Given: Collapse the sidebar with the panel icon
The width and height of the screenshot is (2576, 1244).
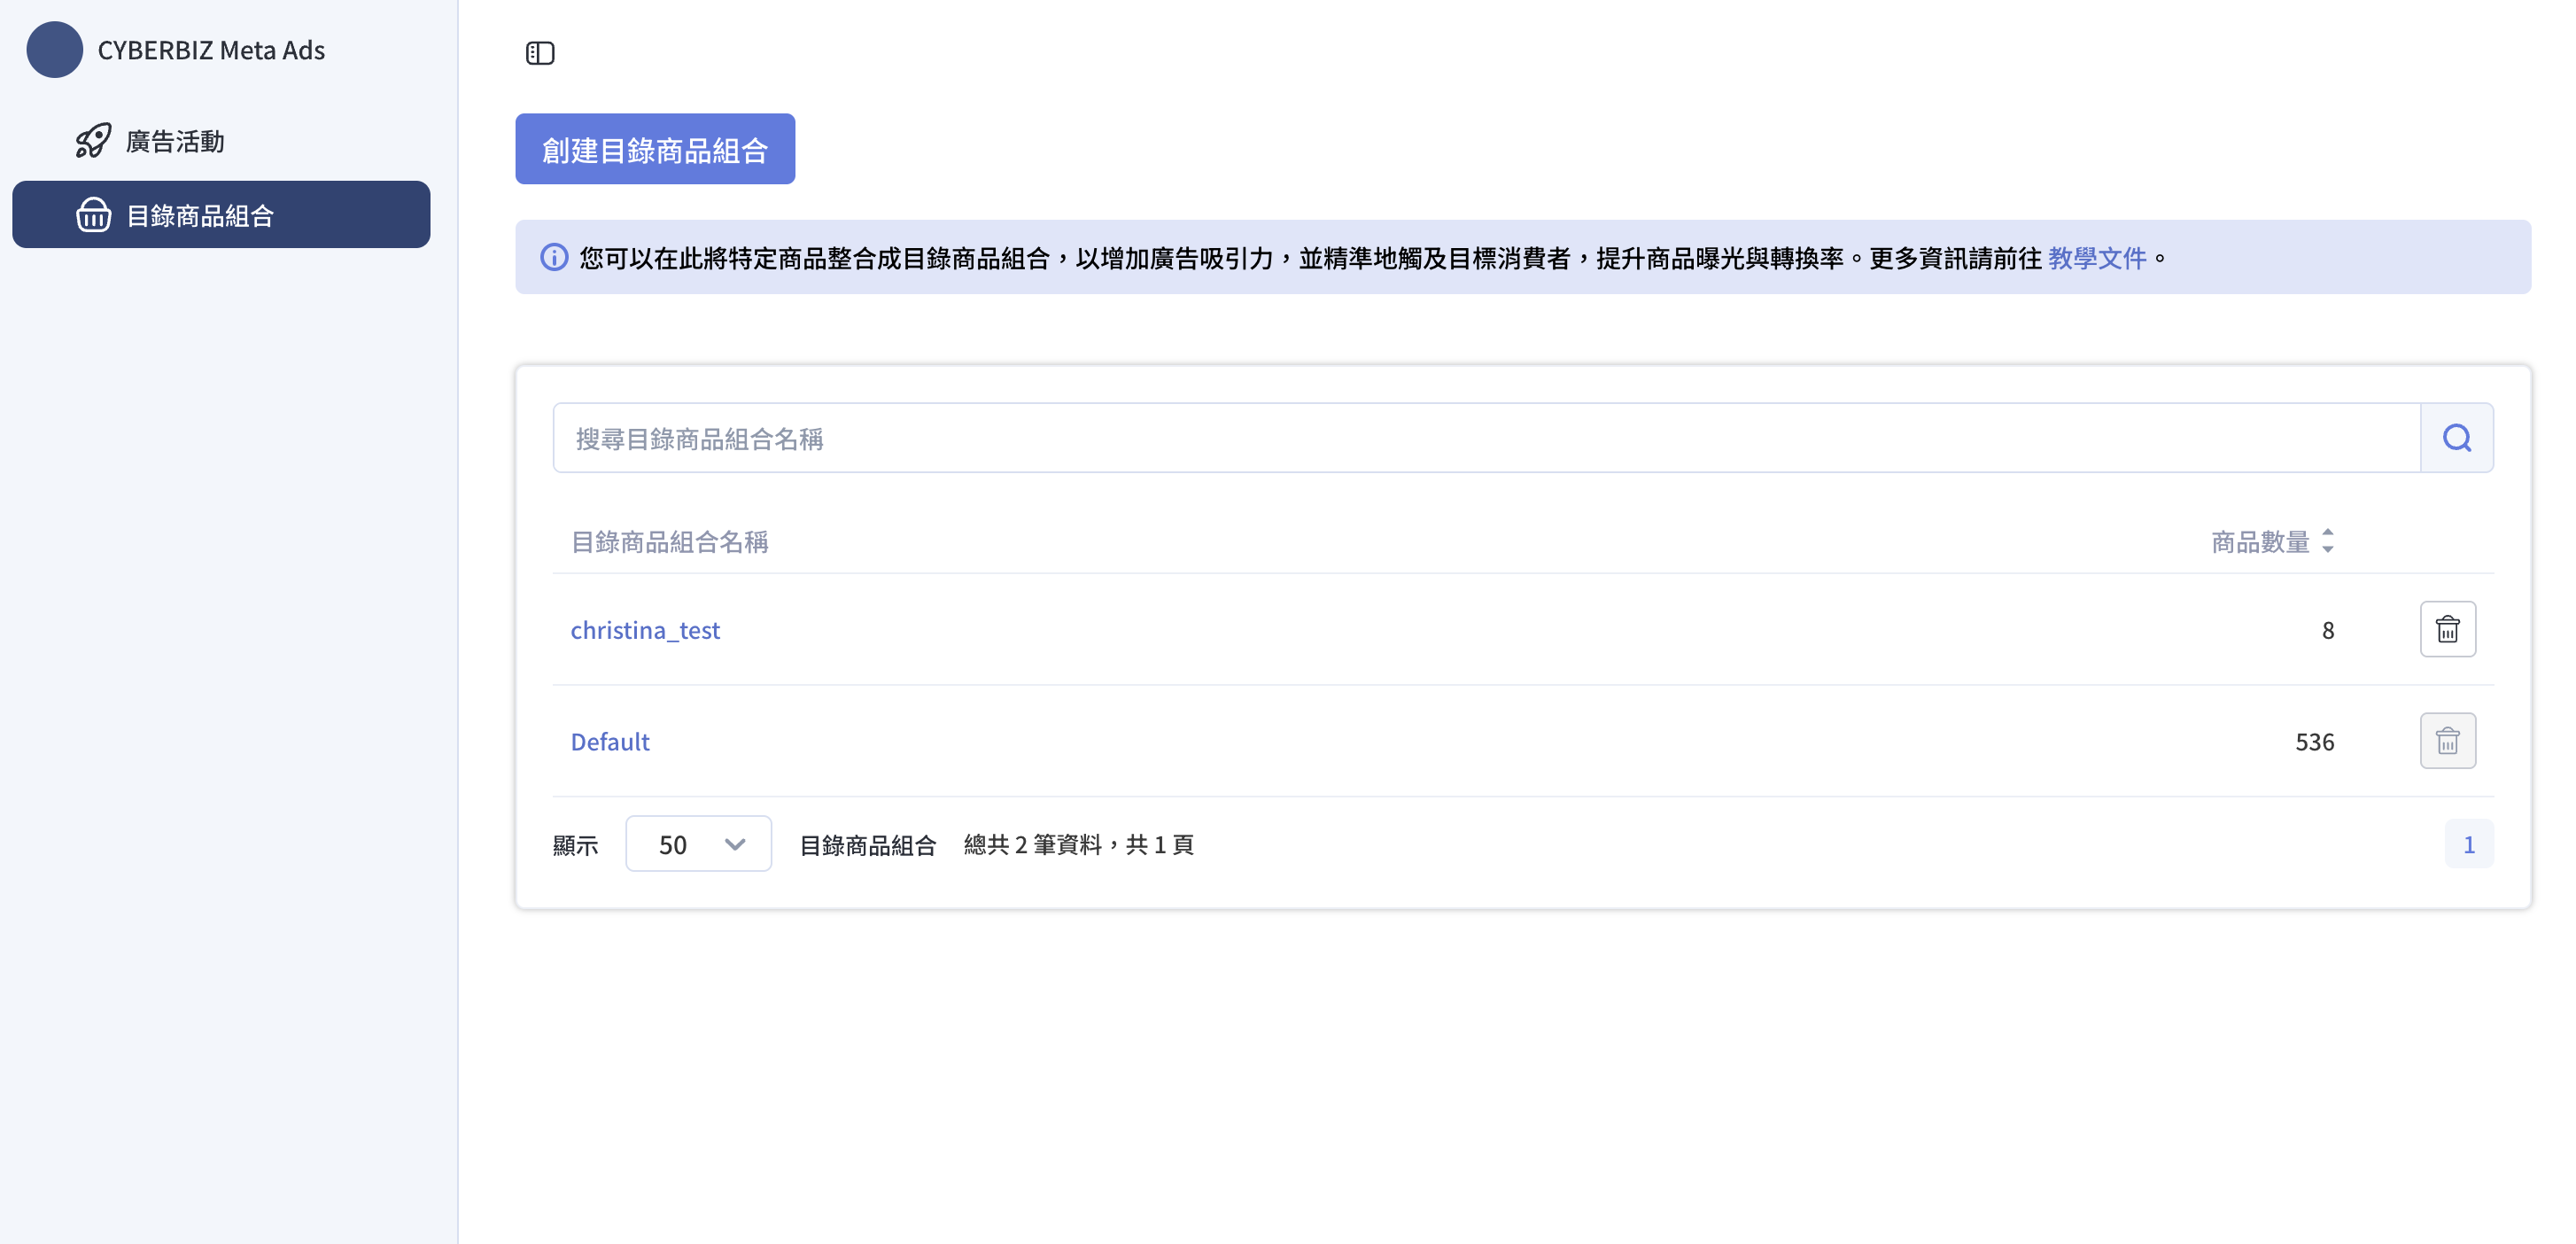Looking at the screenshot, I should coord(541,53).
